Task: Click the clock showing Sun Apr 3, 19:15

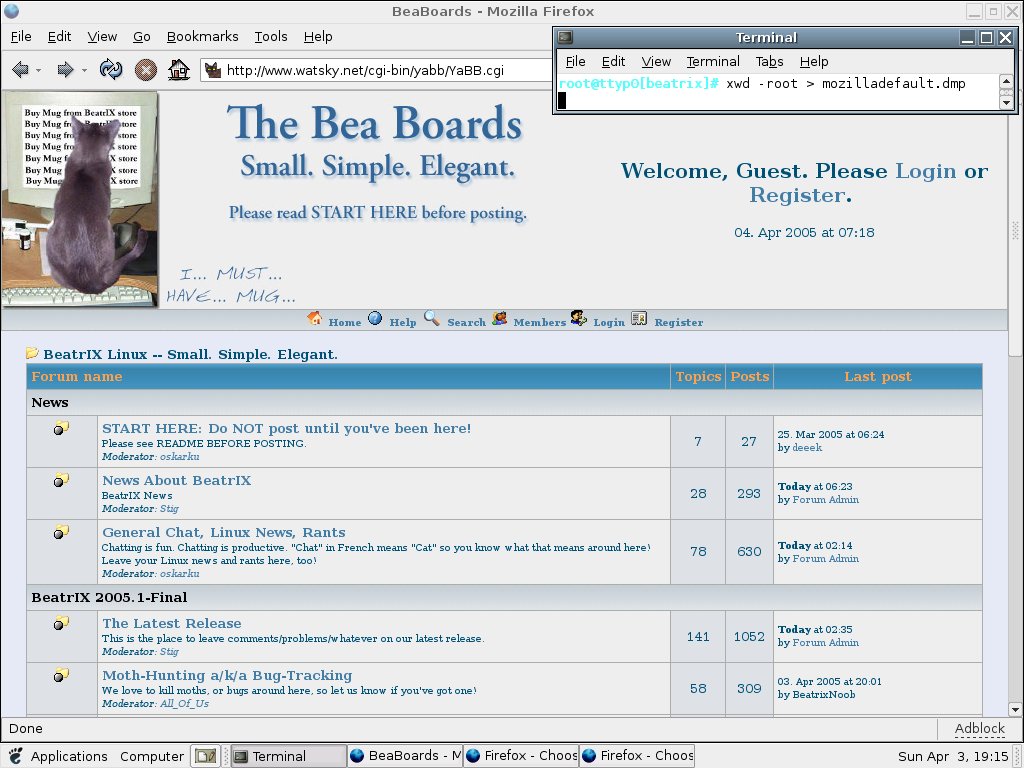Action: point(953,756)
